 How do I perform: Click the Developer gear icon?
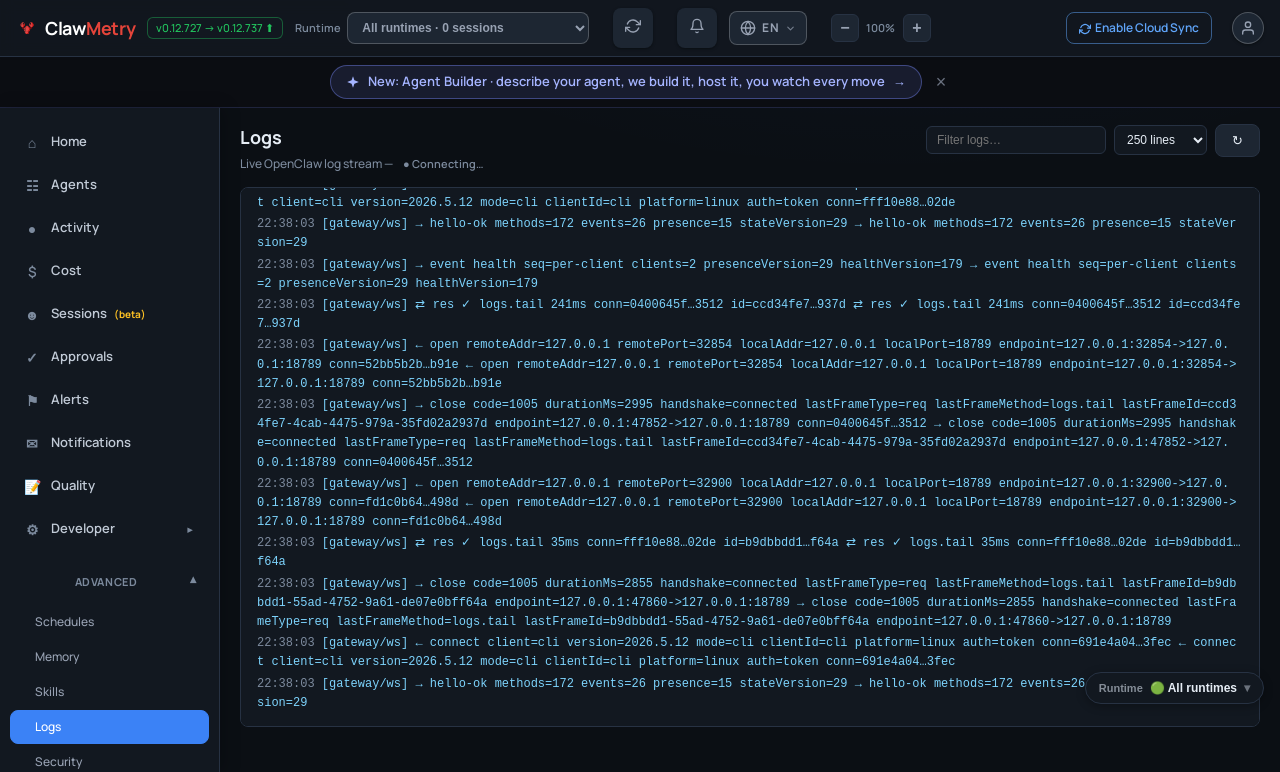coord(32,530)
